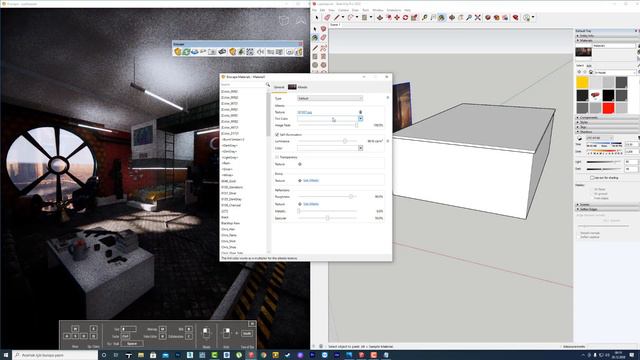Select the Eraser tool in SketchUp top toolbar
This screenshot has width=640, height=360.
[x=327, y=18]
